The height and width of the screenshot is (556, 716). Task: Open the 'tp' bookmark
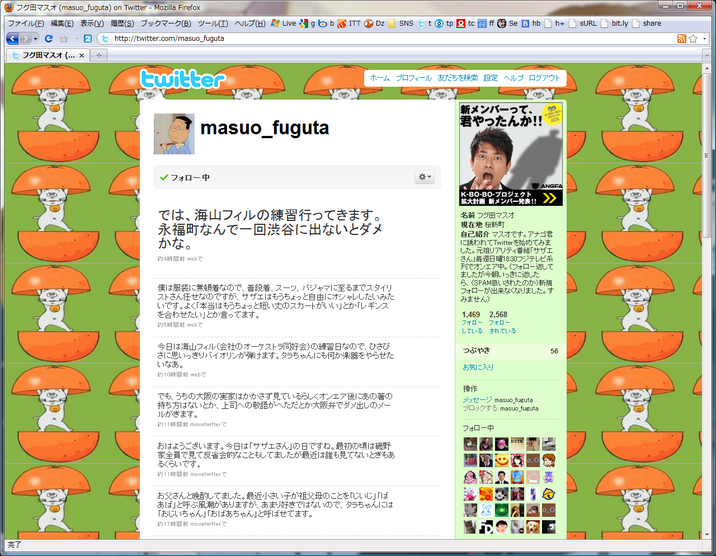click(x=444, y=23)
